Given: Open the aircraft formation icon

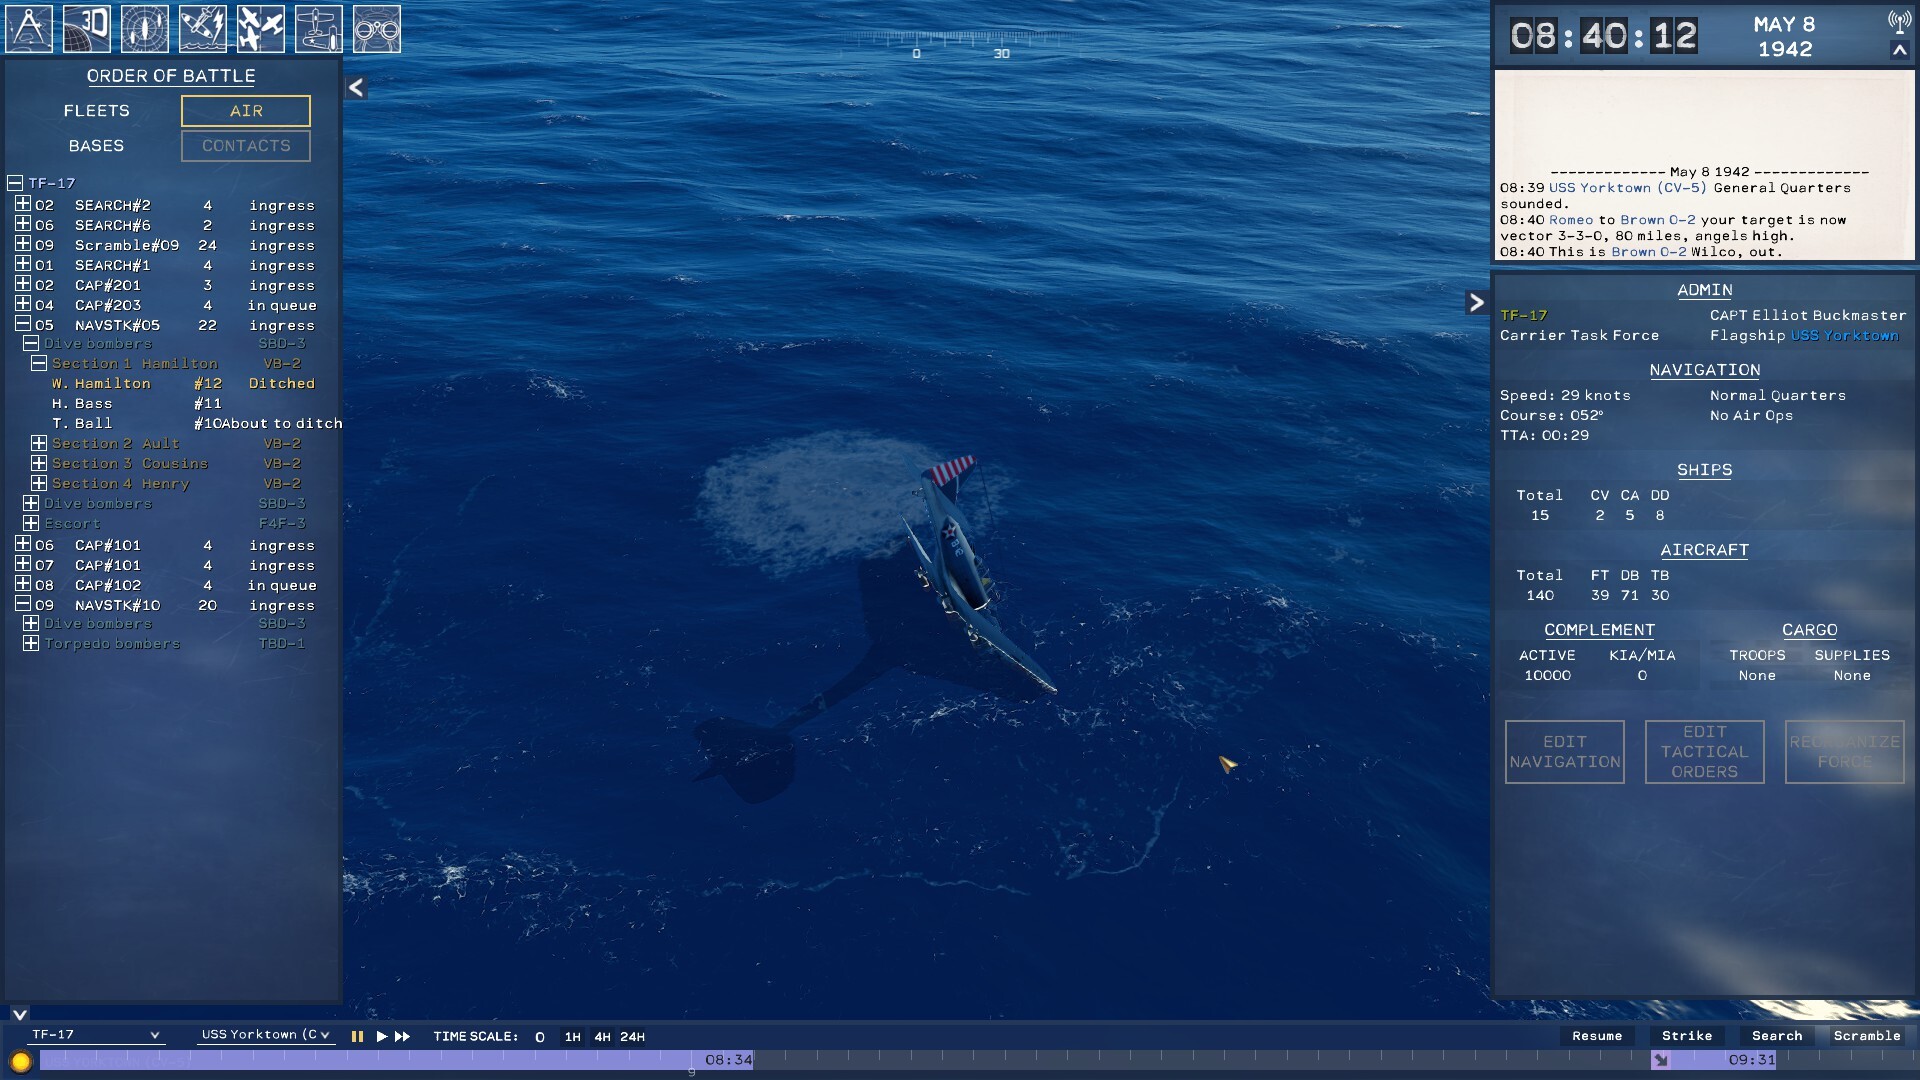Looking at the screenshot, I should (261, 29).
